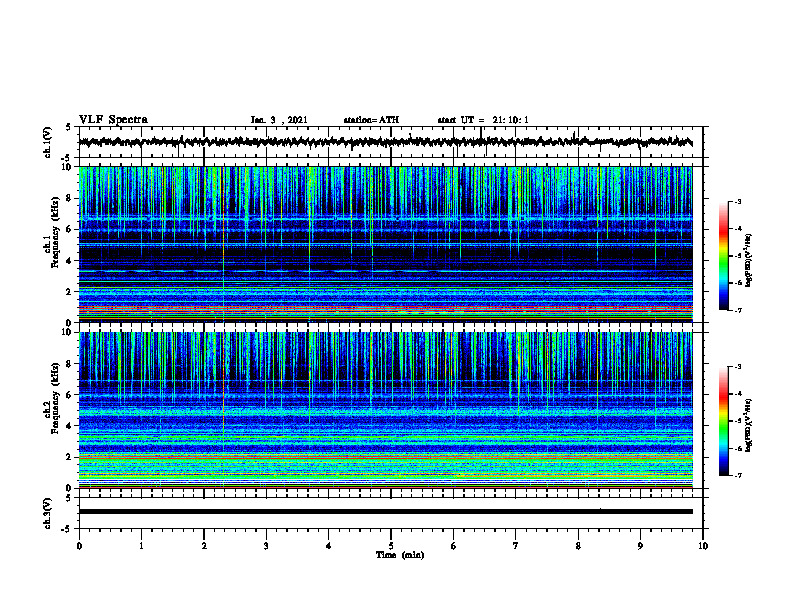Click the ch.1 colorbar 'log(PSD)(V²/Hz)' label

(x=749, y=261)
